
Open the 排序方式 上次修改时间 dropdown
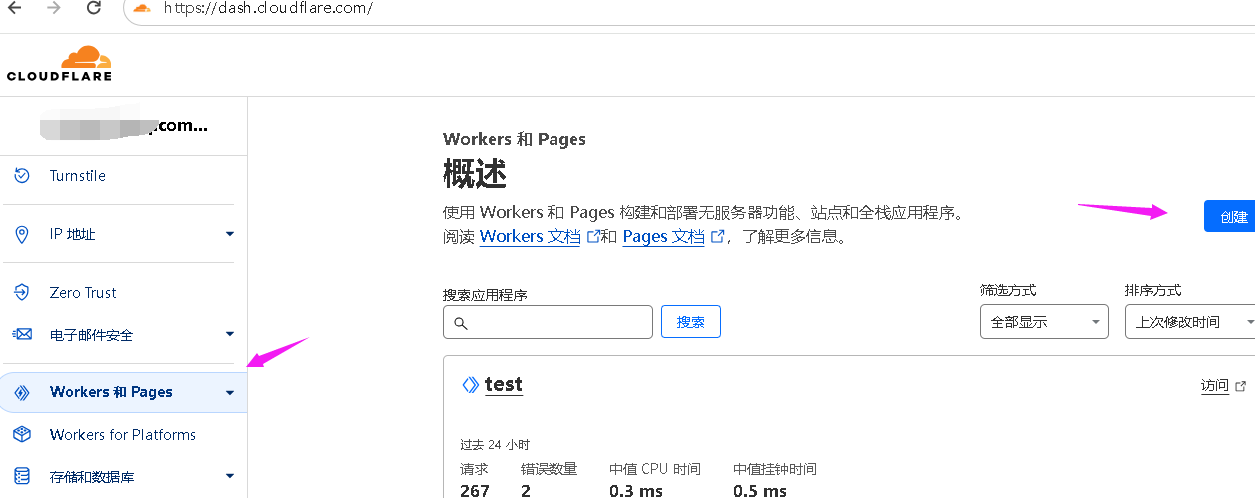(1190, 322)
